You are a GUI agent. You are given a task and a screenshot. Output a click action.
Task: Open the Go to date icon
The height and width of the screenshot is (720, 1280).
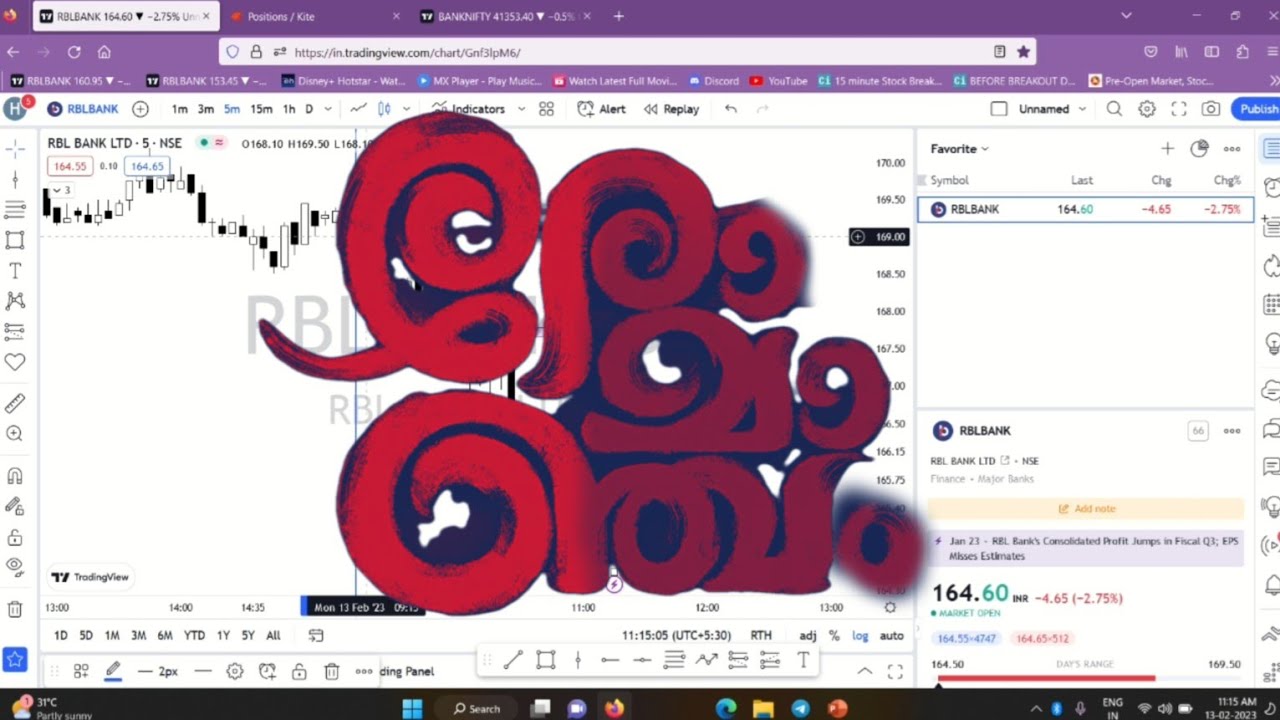[316, 635]
